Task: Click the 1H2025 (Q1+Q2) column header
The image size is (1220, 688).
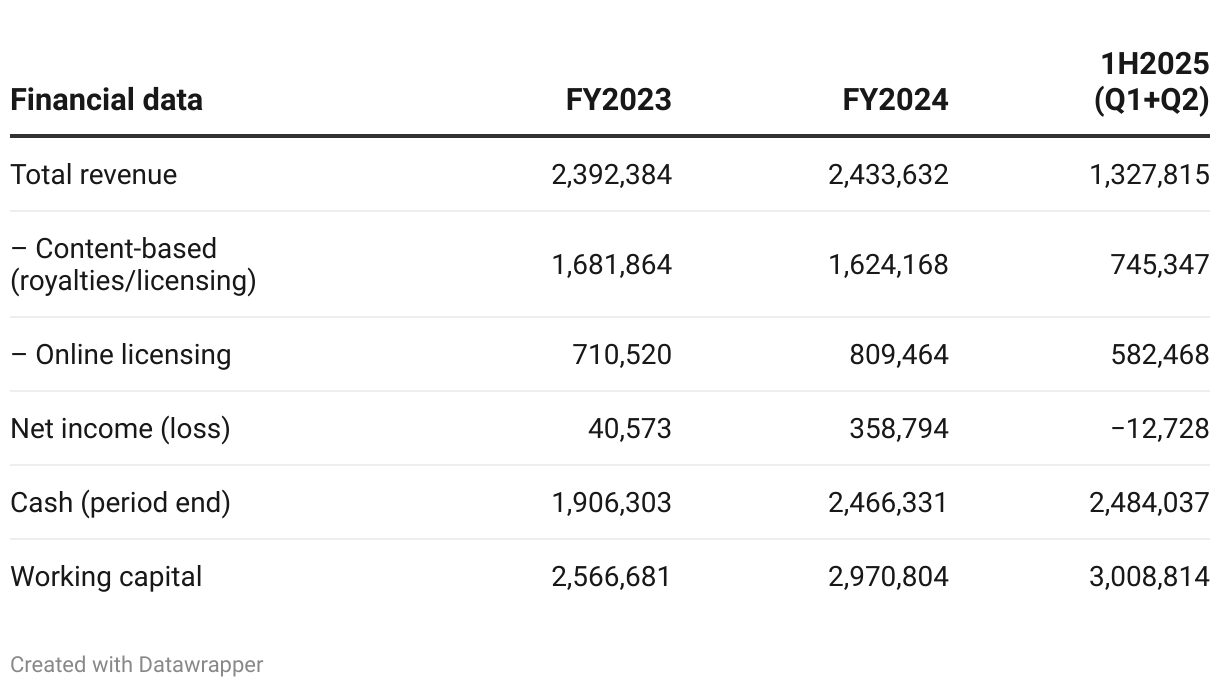Action: click(1153, 83)
